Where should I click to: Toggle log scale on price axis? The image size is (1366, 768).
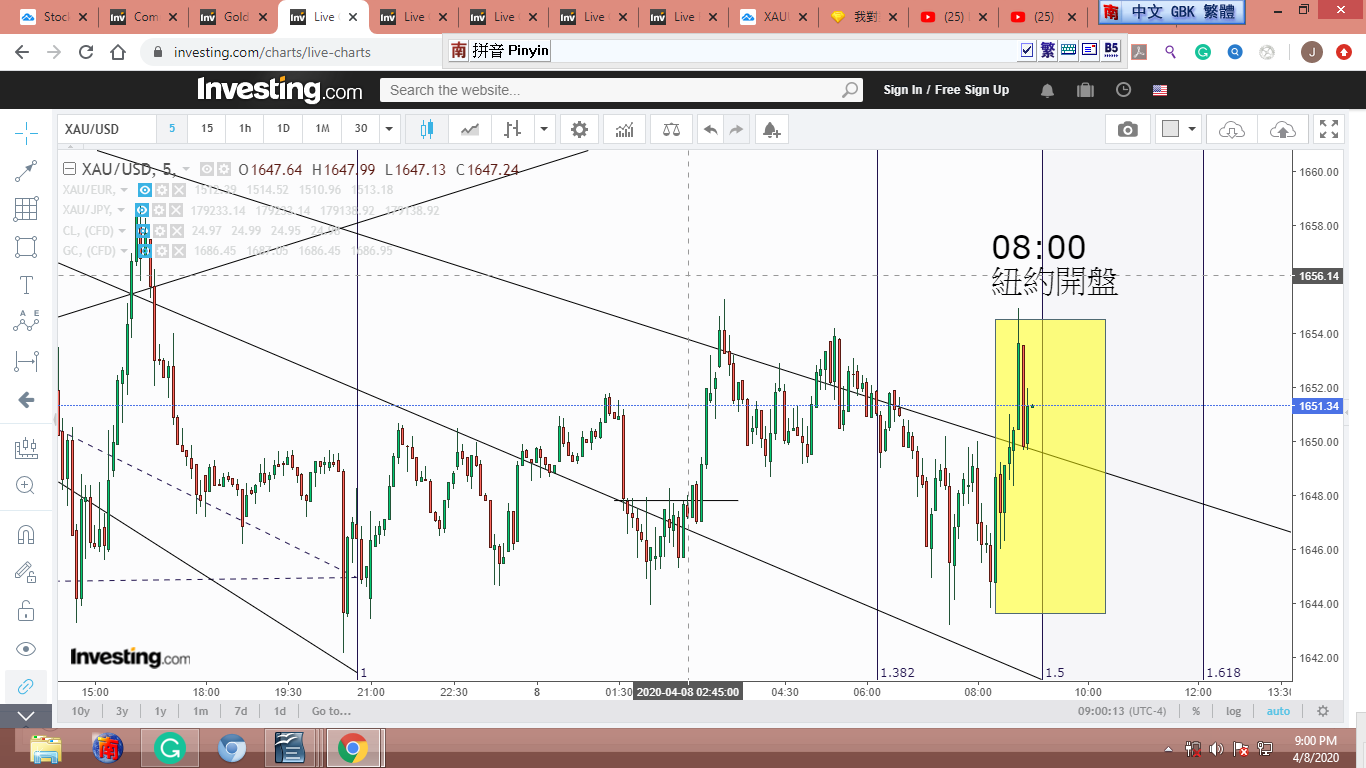(1233, 711)
